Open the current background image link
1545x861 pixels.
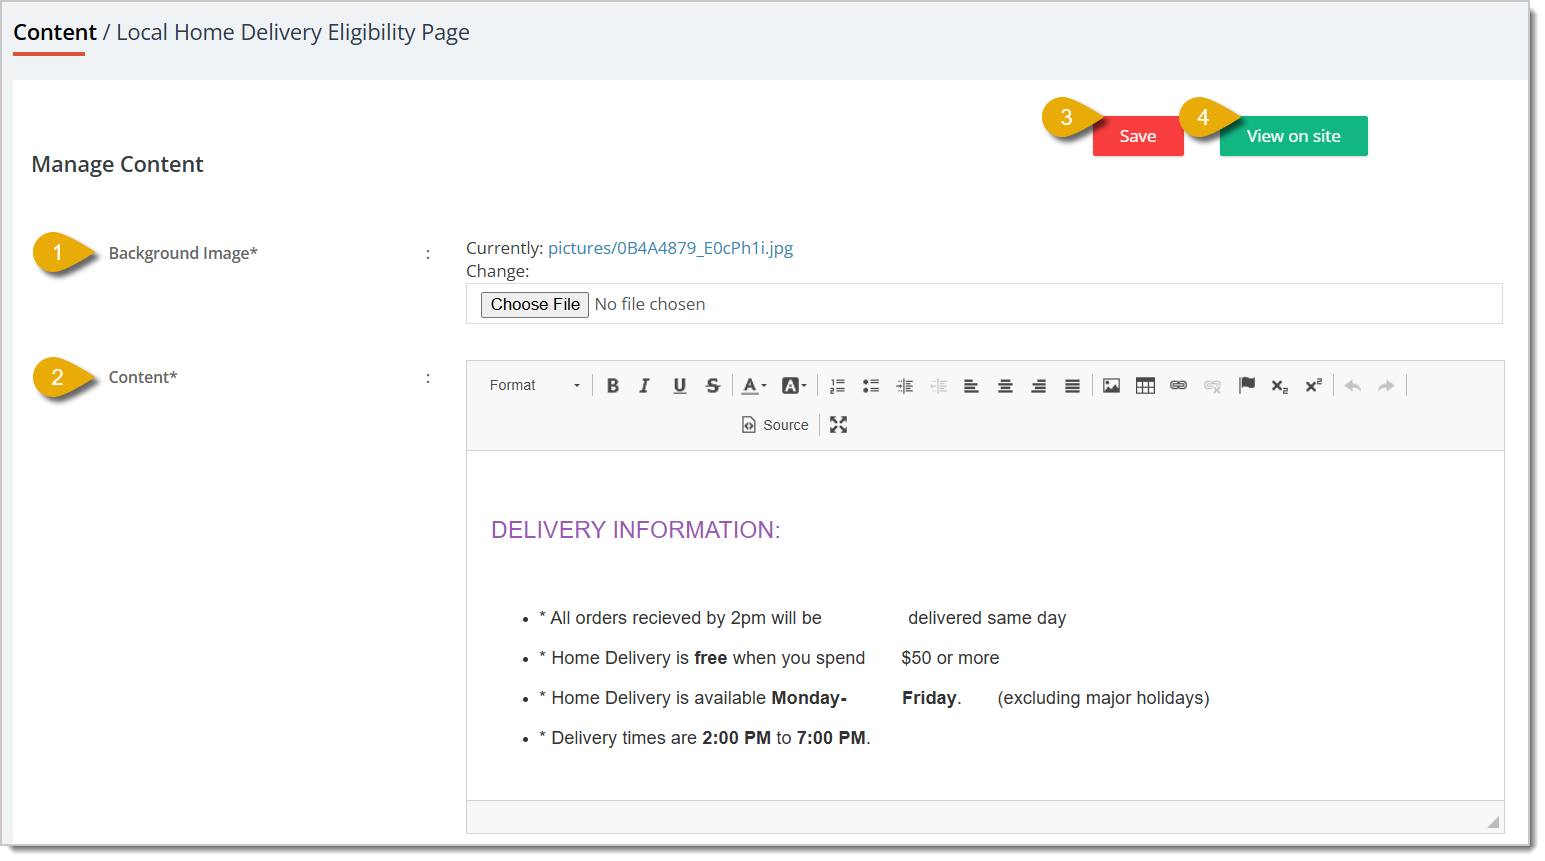670,248
